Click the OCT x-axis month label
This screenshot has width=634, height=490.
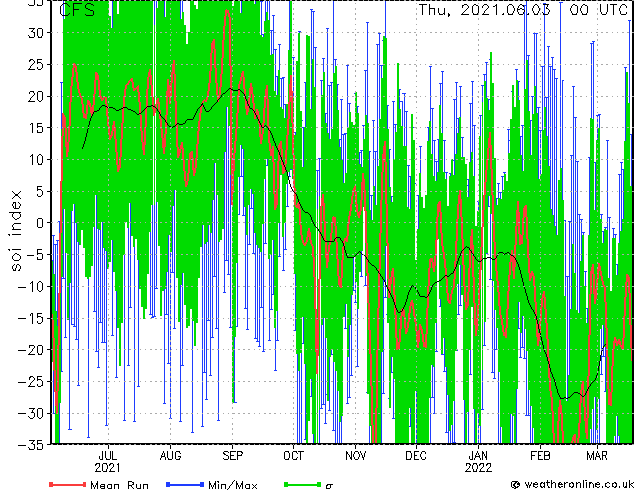293,456
